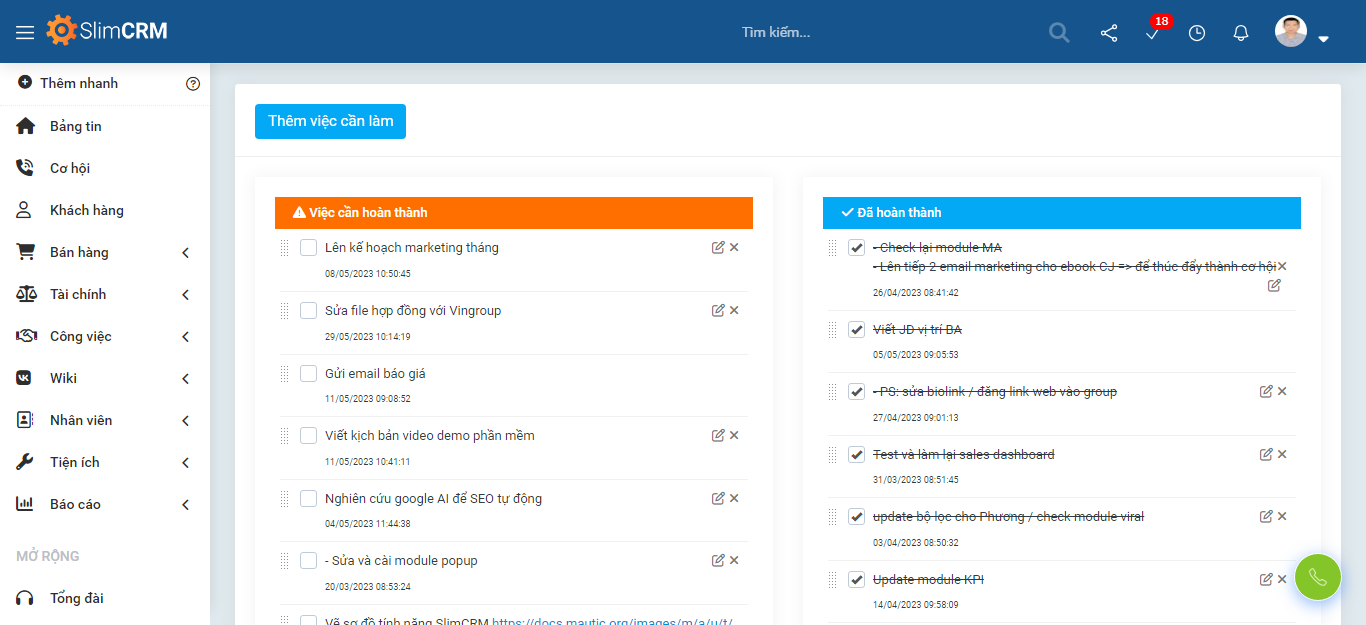
Task: Click the 'Thêm việc cần làm' button
Action: pyautogui.click(x=330, y=121)
